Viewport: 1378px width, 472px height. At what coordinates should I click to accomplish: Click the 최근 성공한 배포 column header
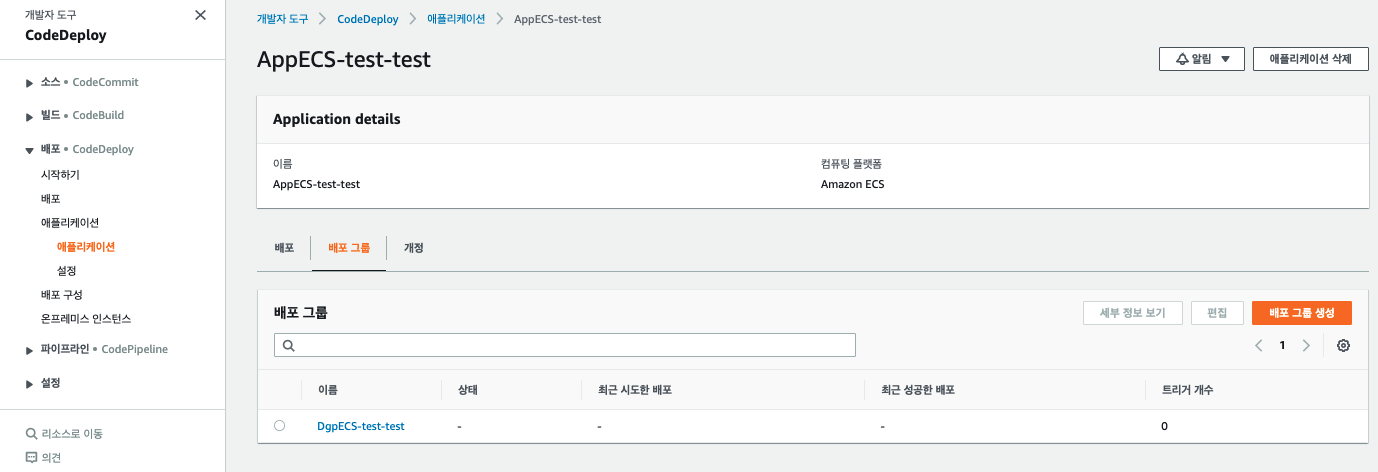coord(918,390)
